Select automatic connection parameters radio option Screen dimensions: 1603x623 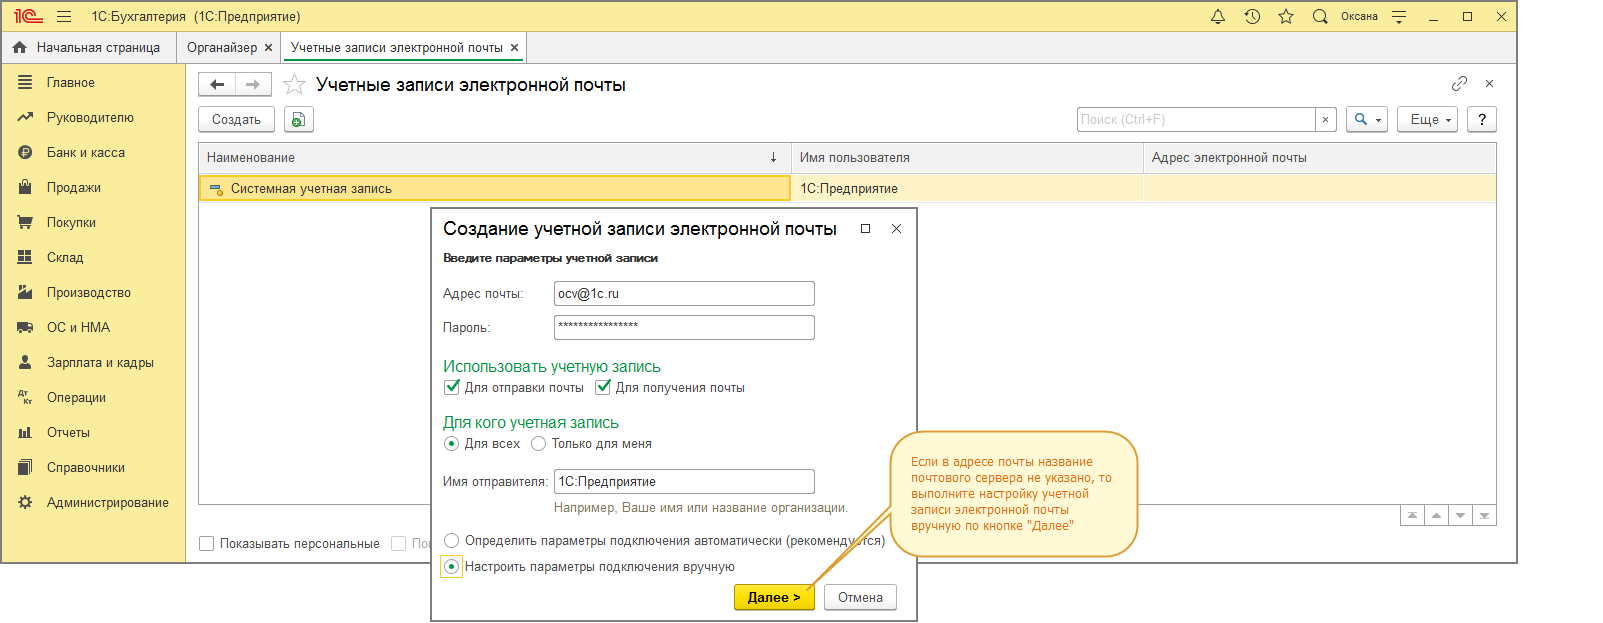click(x=452, y=541)
